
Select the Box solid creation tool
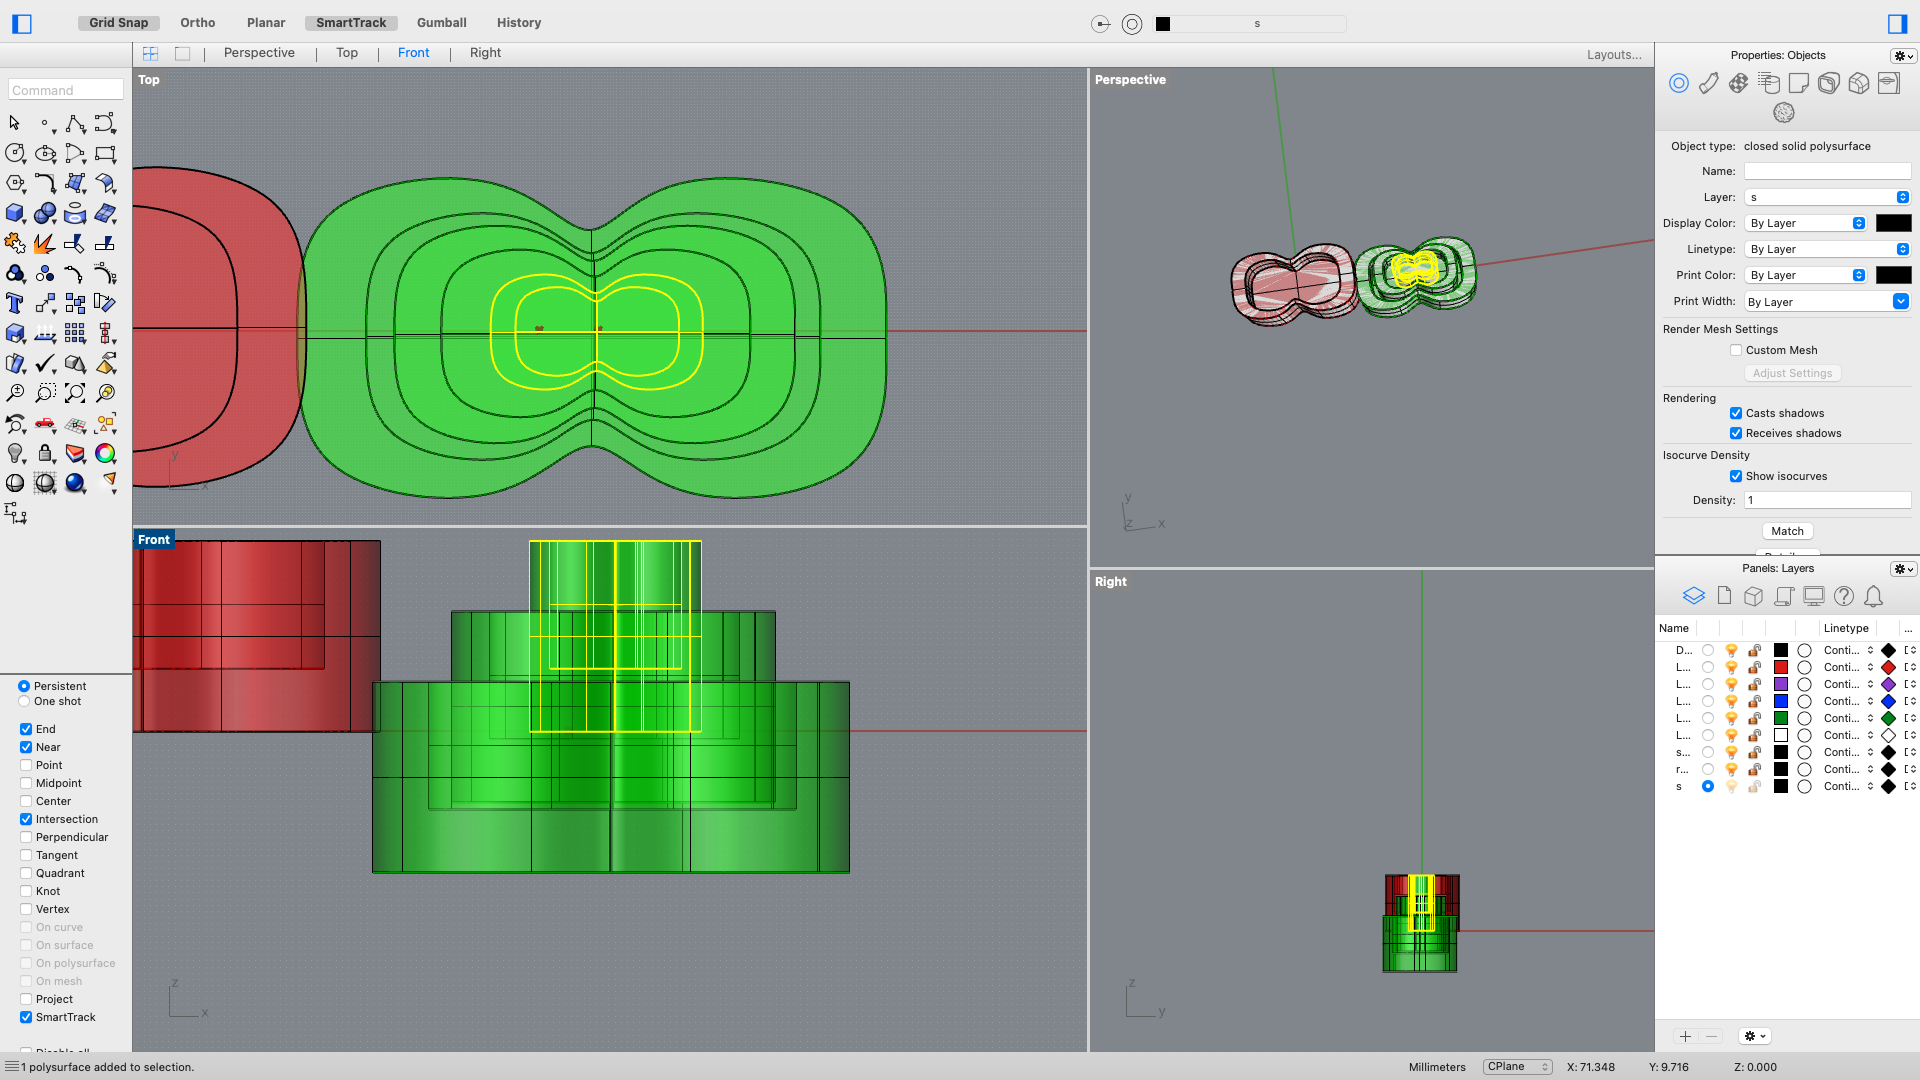tap(15, 213)
